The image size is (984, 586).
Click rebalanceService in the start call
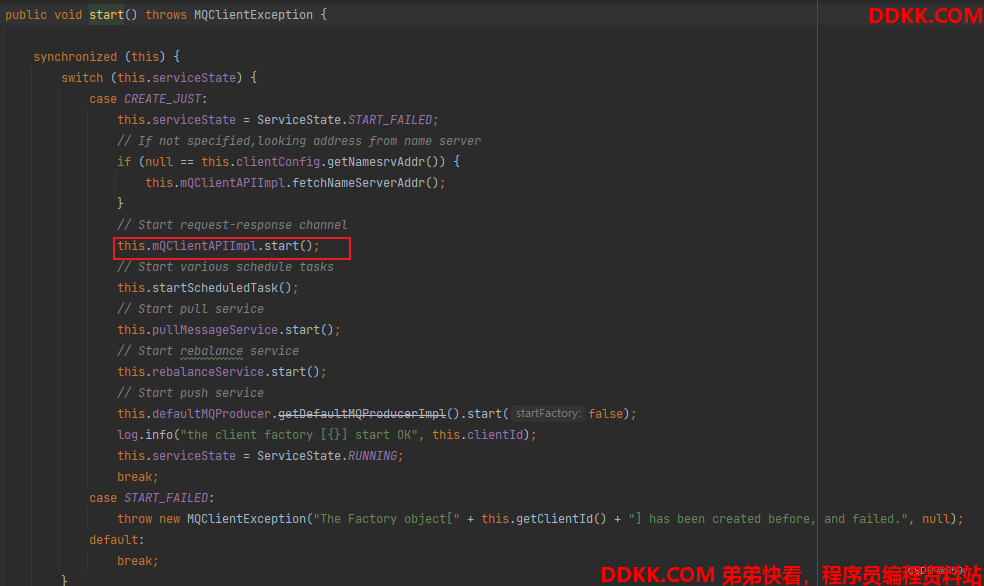click(208, 372)
